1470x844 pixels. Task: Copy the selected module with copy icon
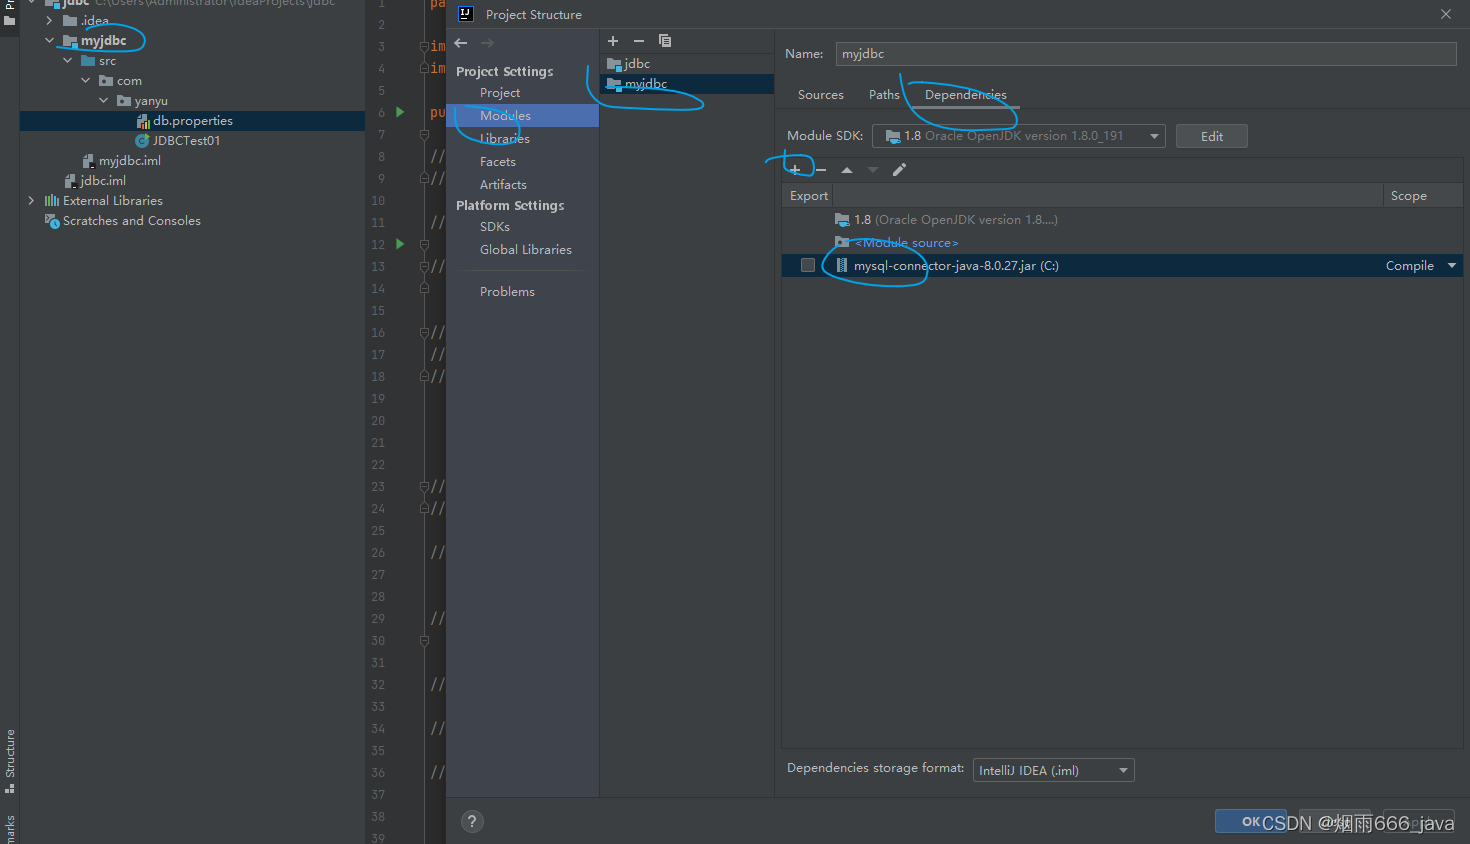[x=665, y=41]
